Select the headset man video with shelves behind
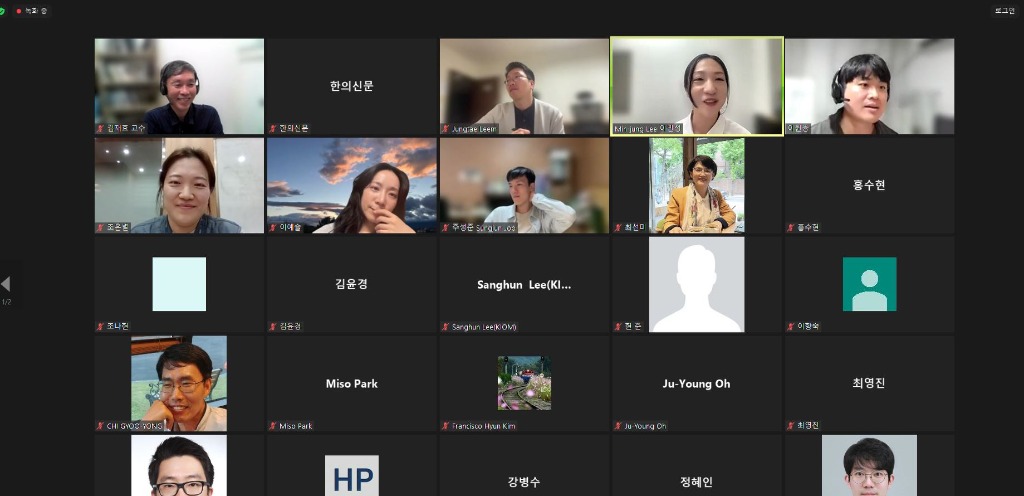 click(179, 86)
